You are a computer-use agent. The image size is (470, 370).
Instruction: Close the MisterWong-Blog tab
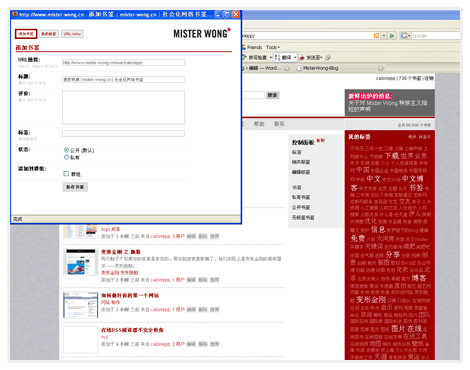[380, 68]
